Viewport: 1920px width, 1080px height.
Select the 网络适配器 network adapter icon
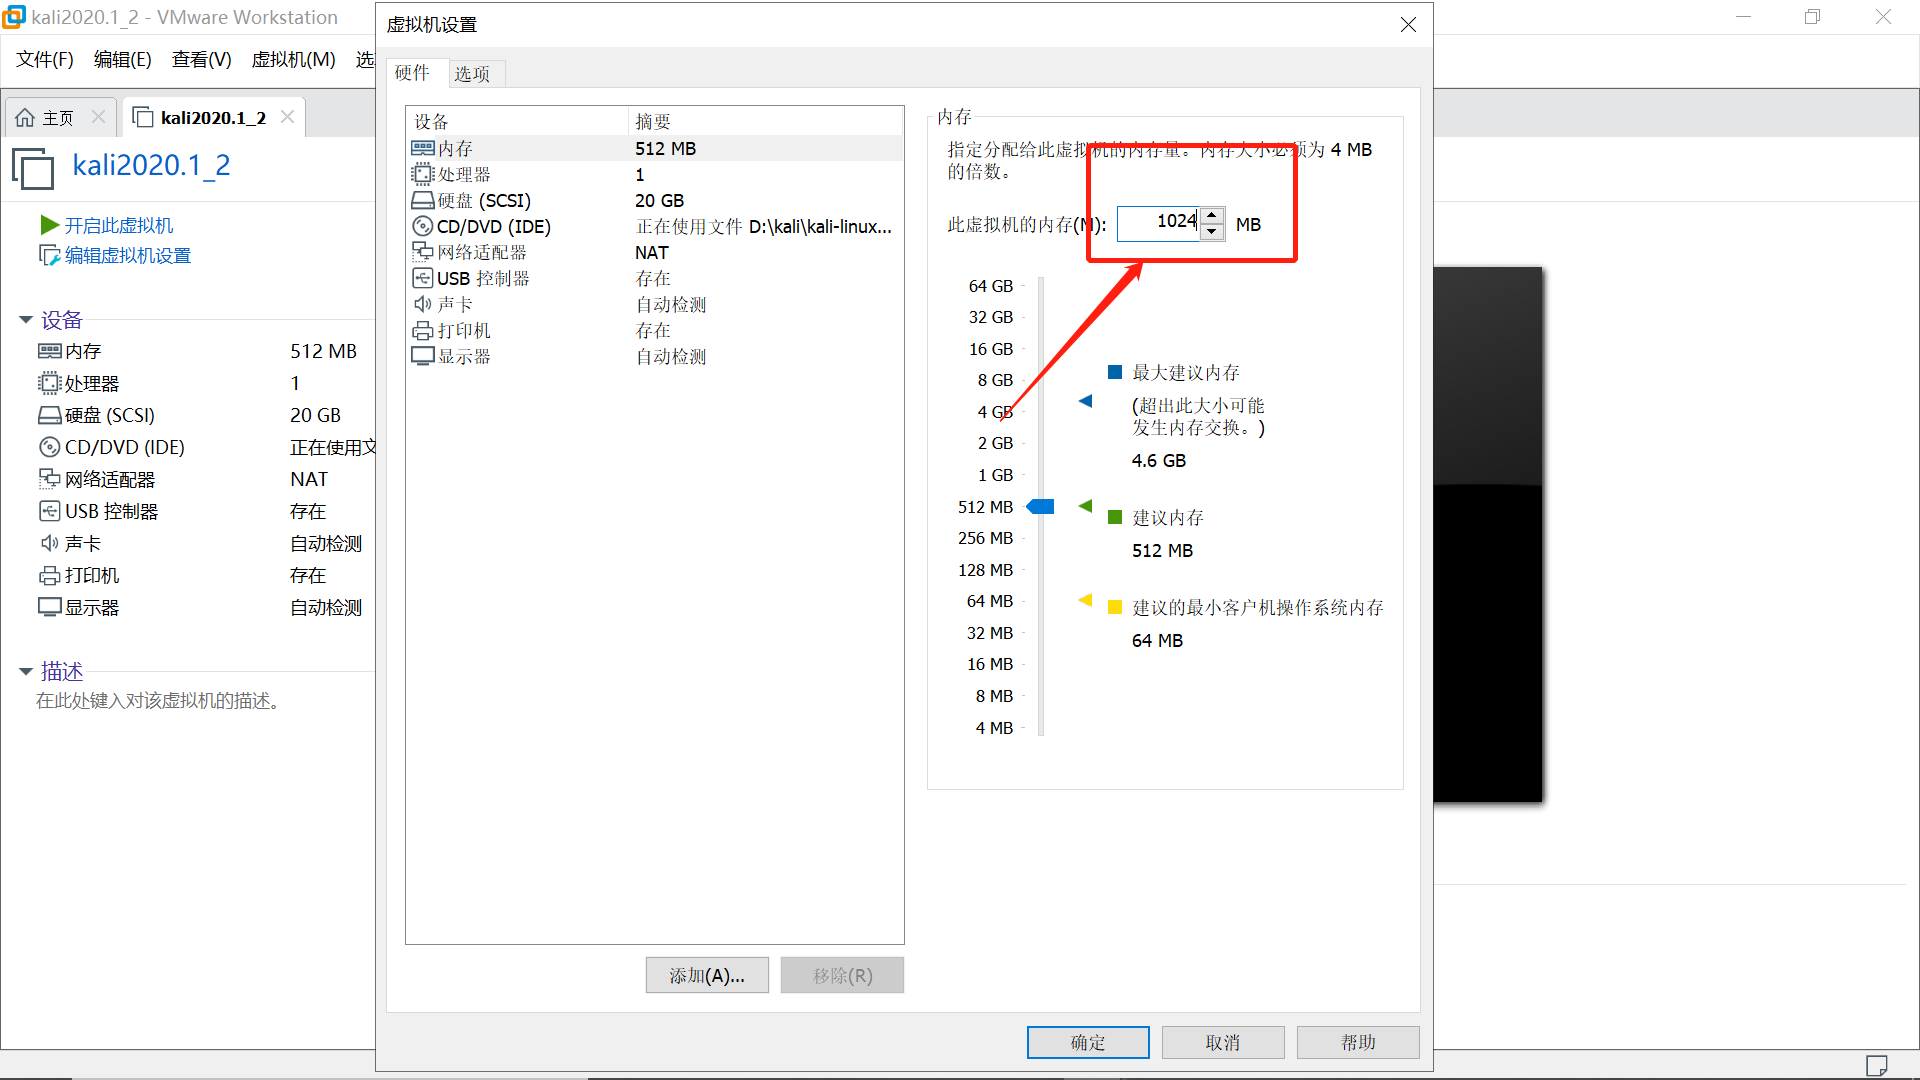(422, 252)
